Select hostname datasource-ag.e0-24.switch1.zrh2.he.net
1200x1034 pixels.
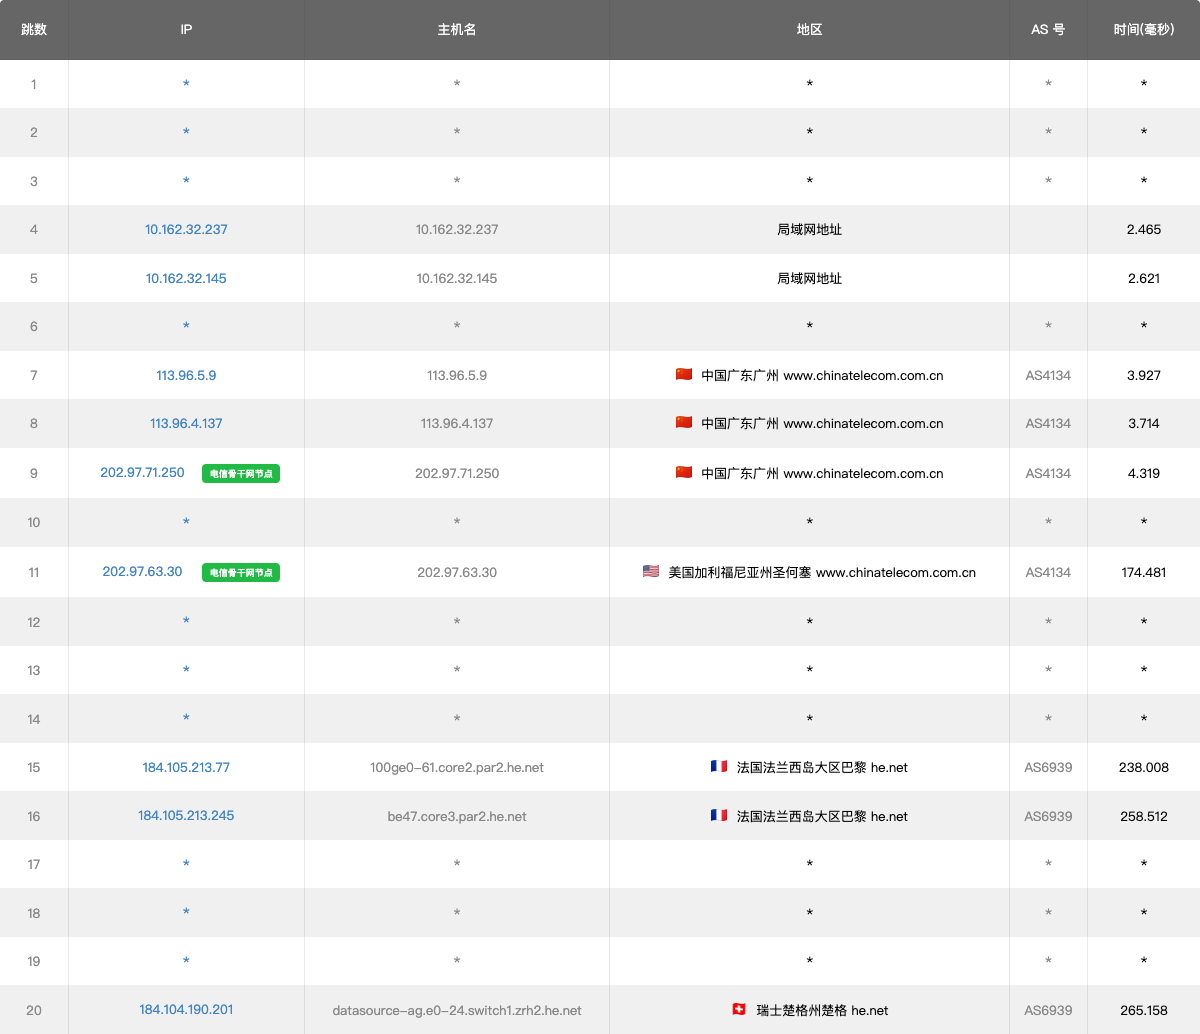click(x=457, y=1010)
